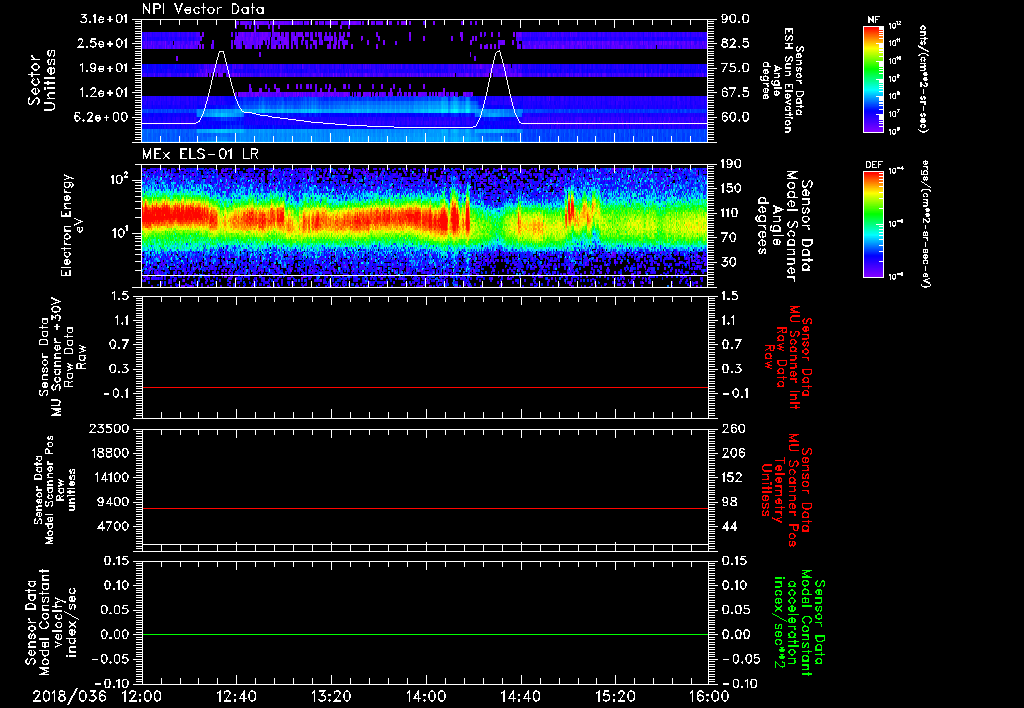Click the '152' telemetry axis tick
Image resolution: width=1024 pixels, height=708 pixels.
[x=732, y=477]
